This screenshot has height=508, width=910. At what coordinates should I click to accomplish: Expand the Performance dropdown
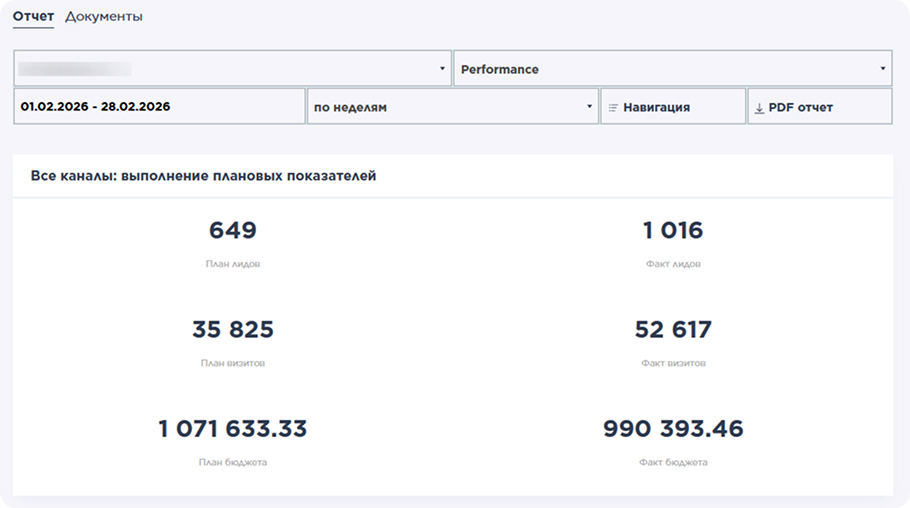pos(671,69)
